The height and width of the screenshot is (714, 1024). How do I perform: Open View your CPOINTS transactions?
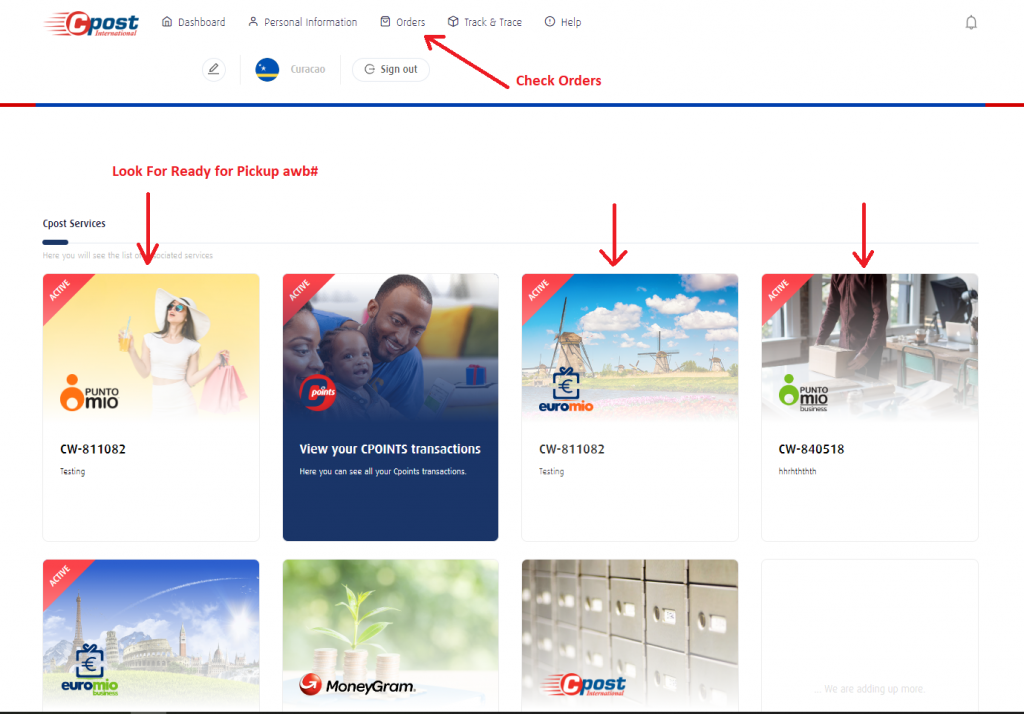390,449
